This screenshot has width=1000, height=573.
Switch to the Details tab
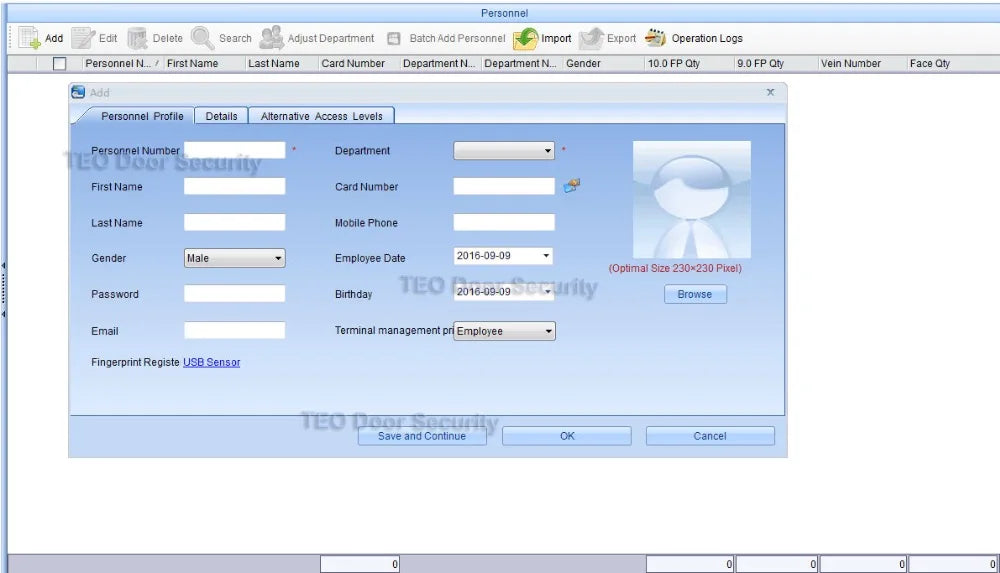pyautogui.click(x=221, y=116)
